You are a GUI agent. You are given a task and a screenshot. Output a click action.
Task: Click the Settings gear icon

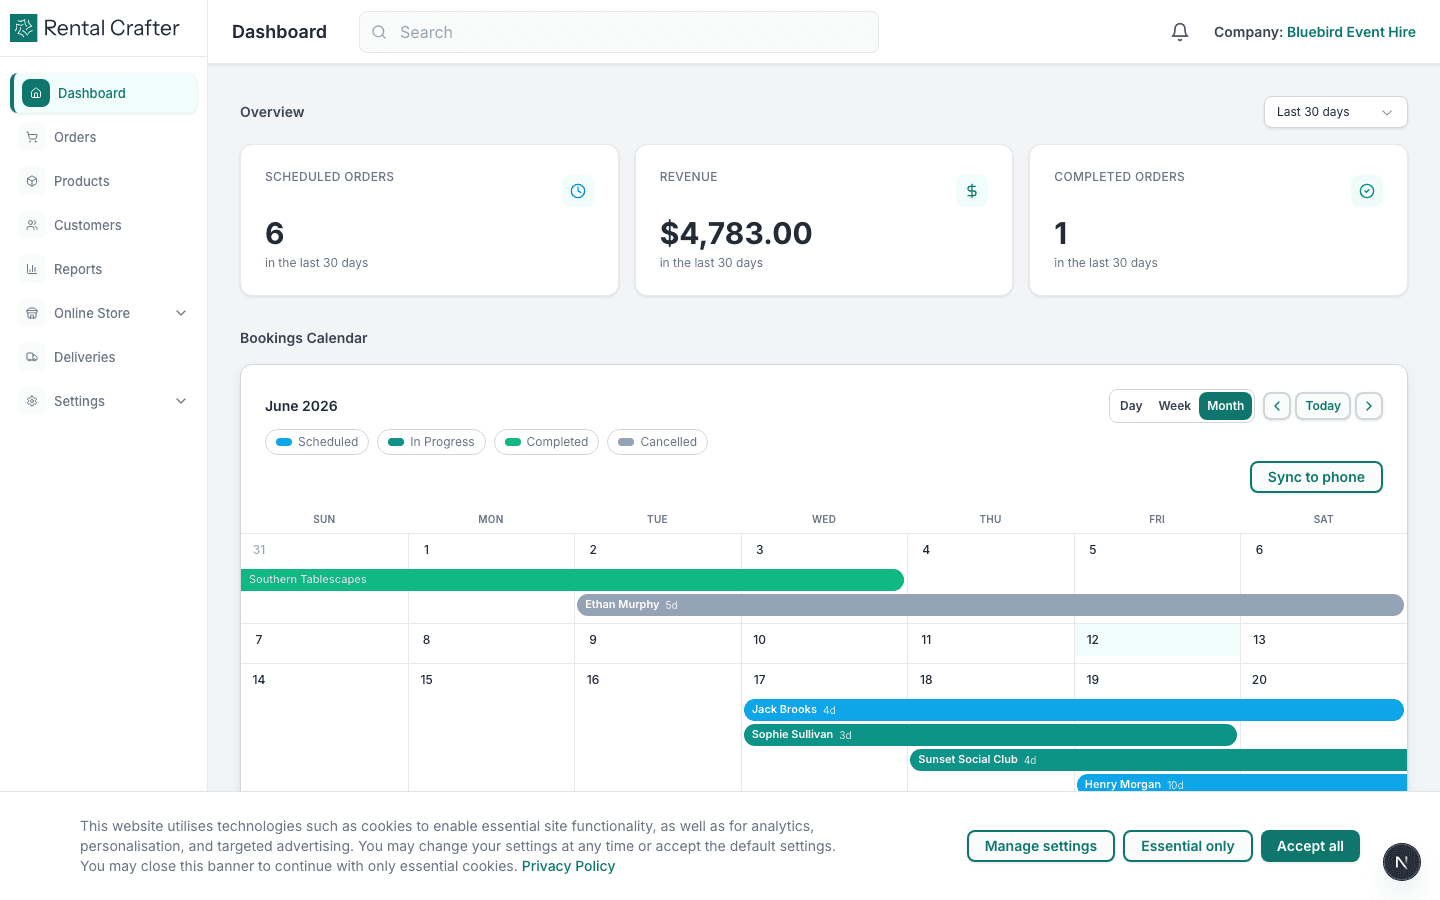point(32,401)
